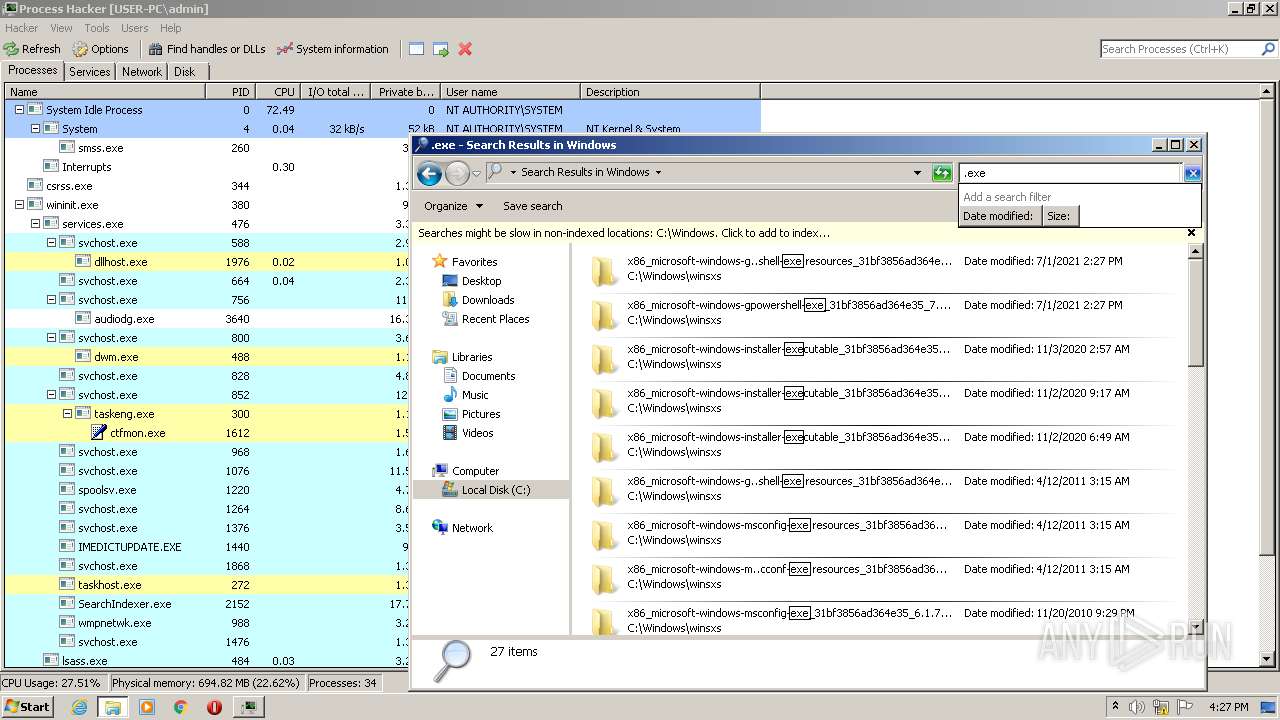Open Chrome from the taskbar
1280x720 pixels.
tap(180, 707)
